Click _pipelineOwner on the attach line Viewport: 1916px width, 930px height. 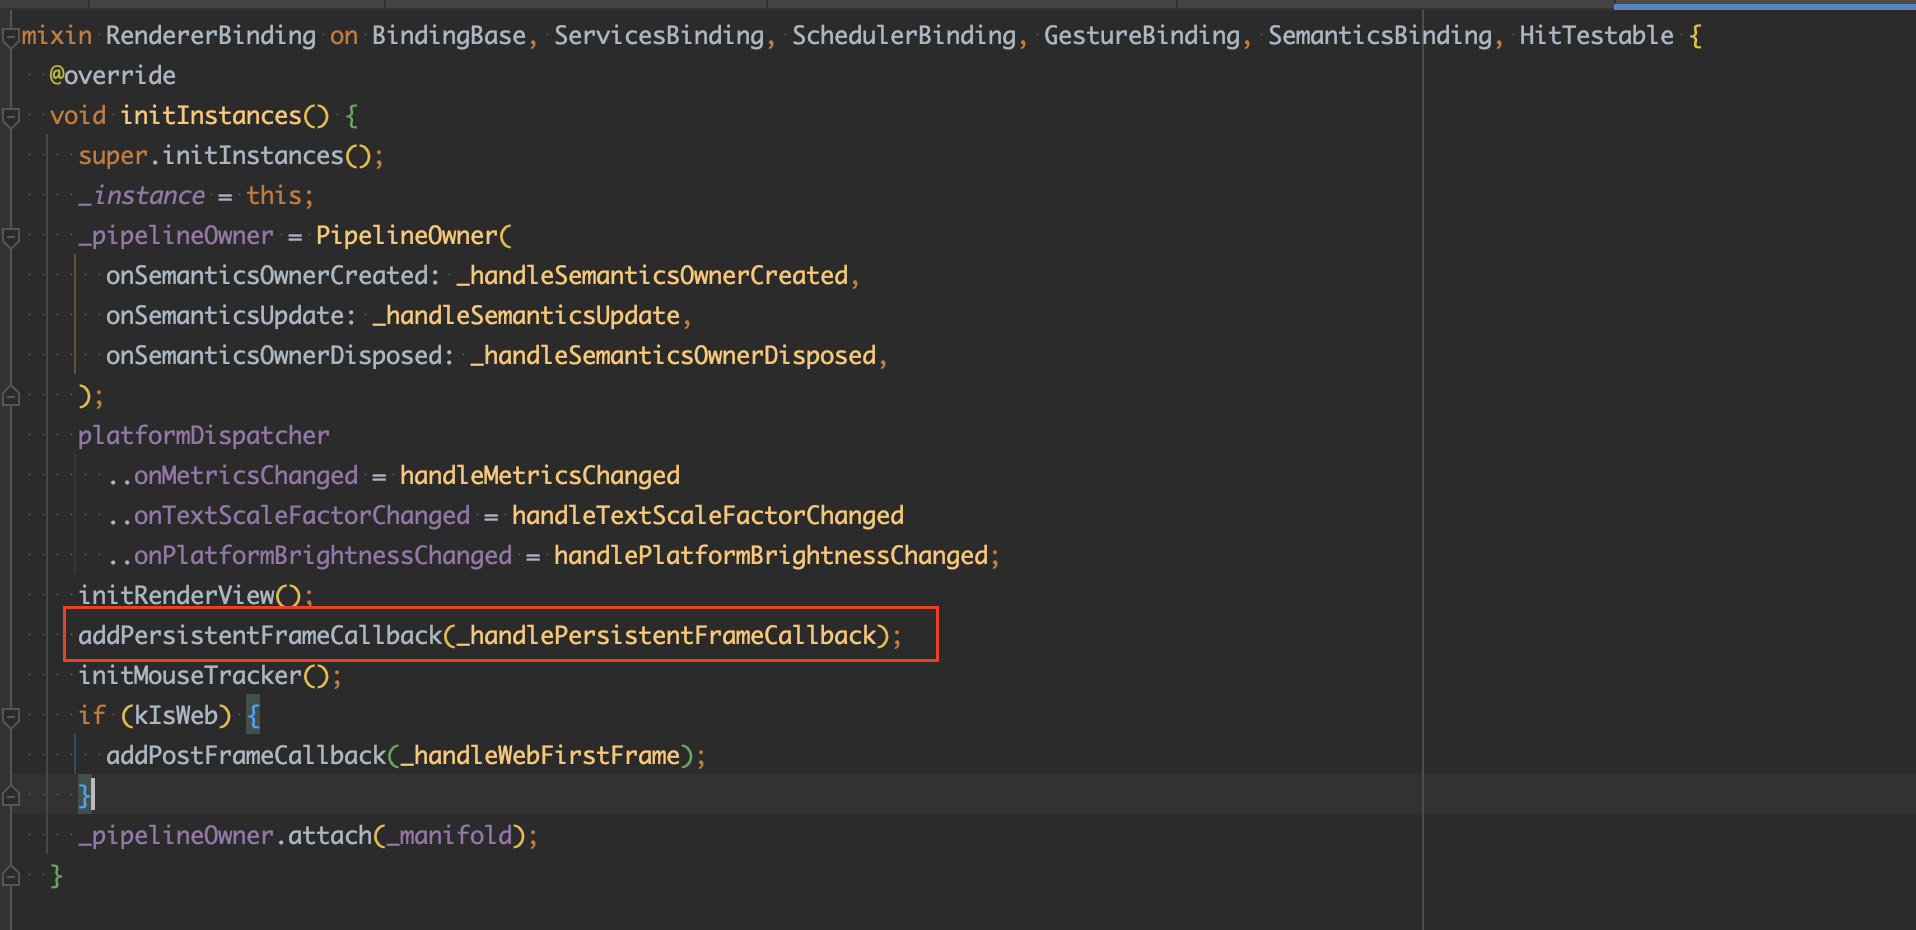pos(176,836)
